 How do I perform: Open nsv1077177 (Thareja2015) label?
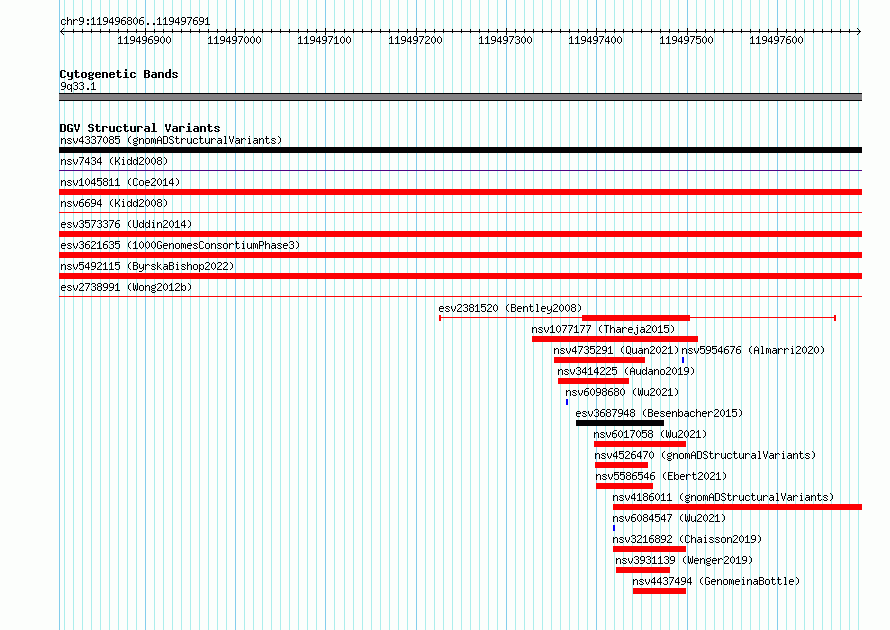603,329
